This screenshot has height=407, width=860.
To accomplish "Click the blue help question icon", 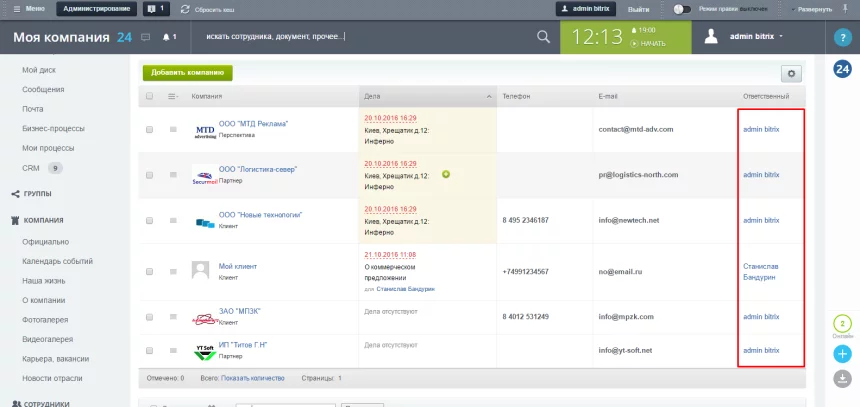I will pos(842,37).
